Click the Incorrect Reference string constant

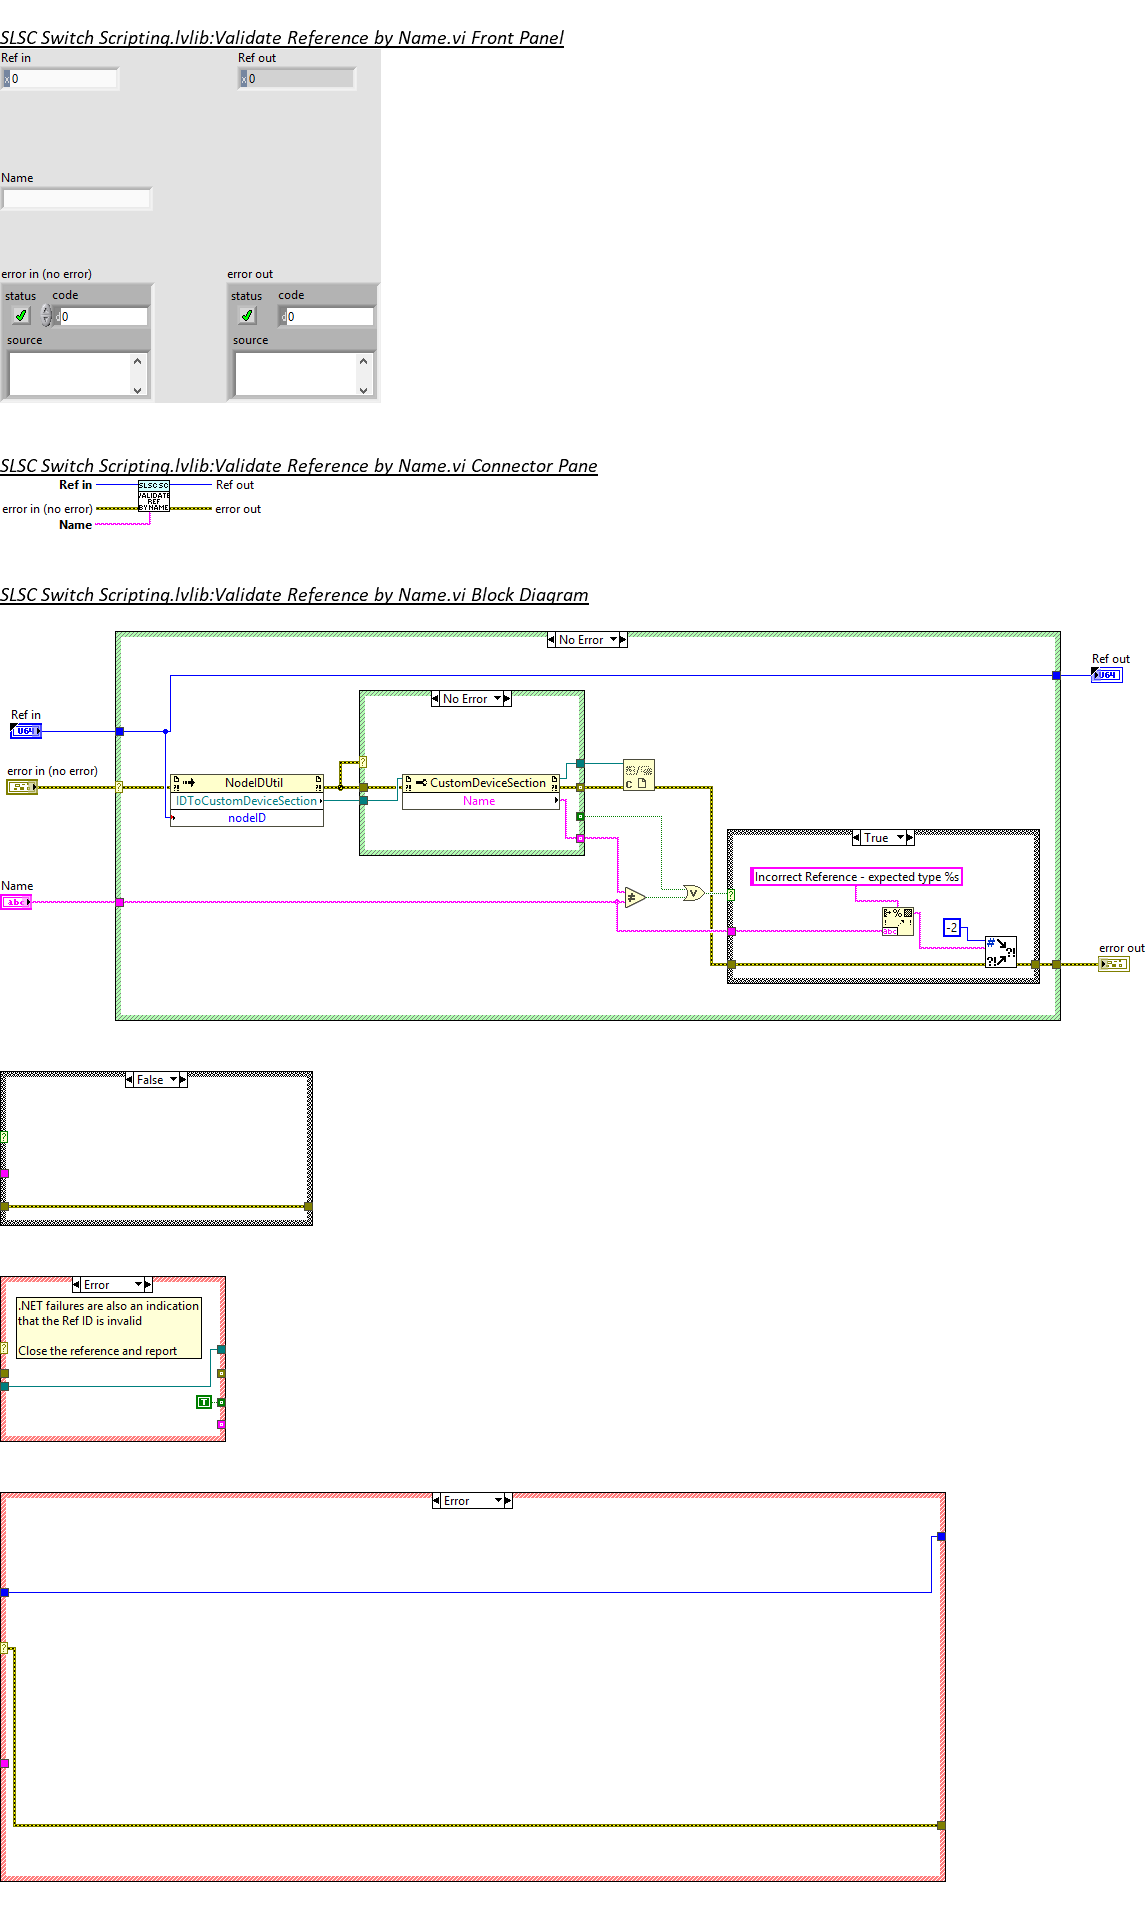click(856, 877)
